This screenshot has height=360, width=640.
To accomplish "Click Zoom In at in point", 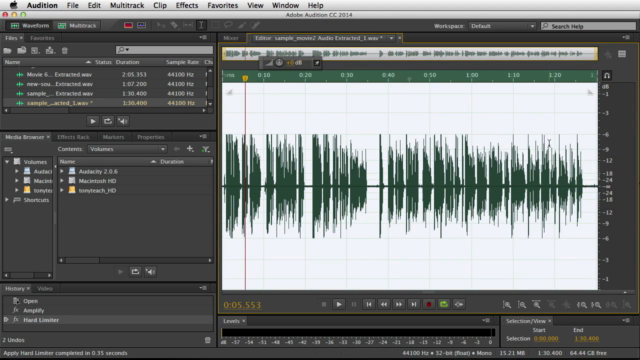I will [582, 305].
